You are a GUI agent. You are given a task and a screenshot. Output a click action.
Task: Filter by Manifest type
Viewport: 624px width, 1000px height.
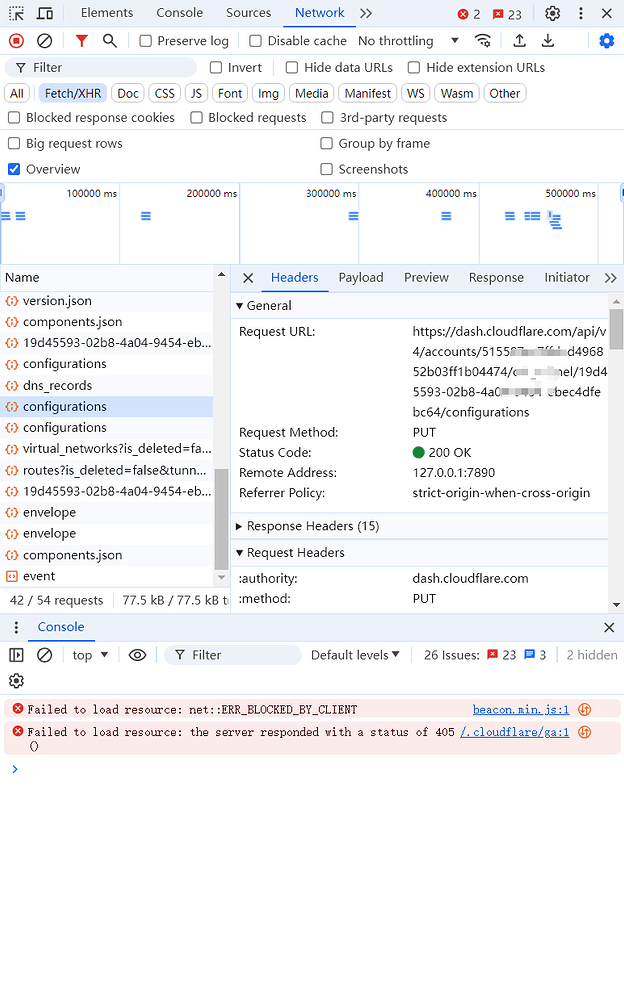pos(368,94)
